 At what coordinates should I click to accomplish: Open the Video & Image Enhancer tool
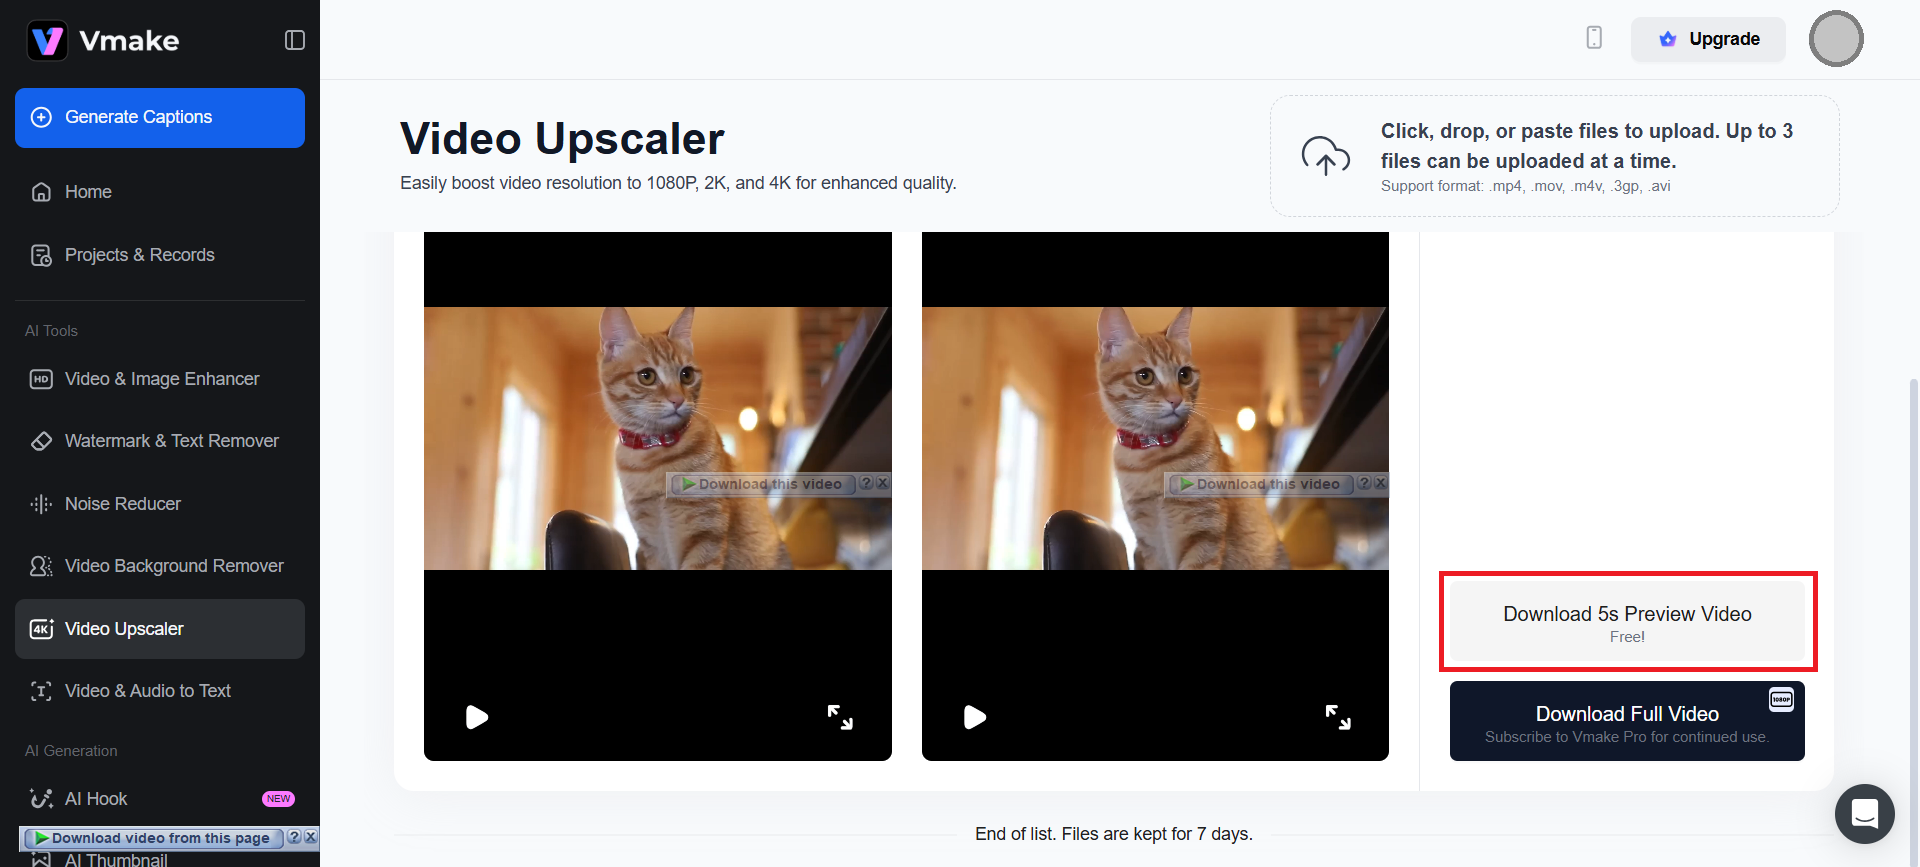[x=160, y=379]
